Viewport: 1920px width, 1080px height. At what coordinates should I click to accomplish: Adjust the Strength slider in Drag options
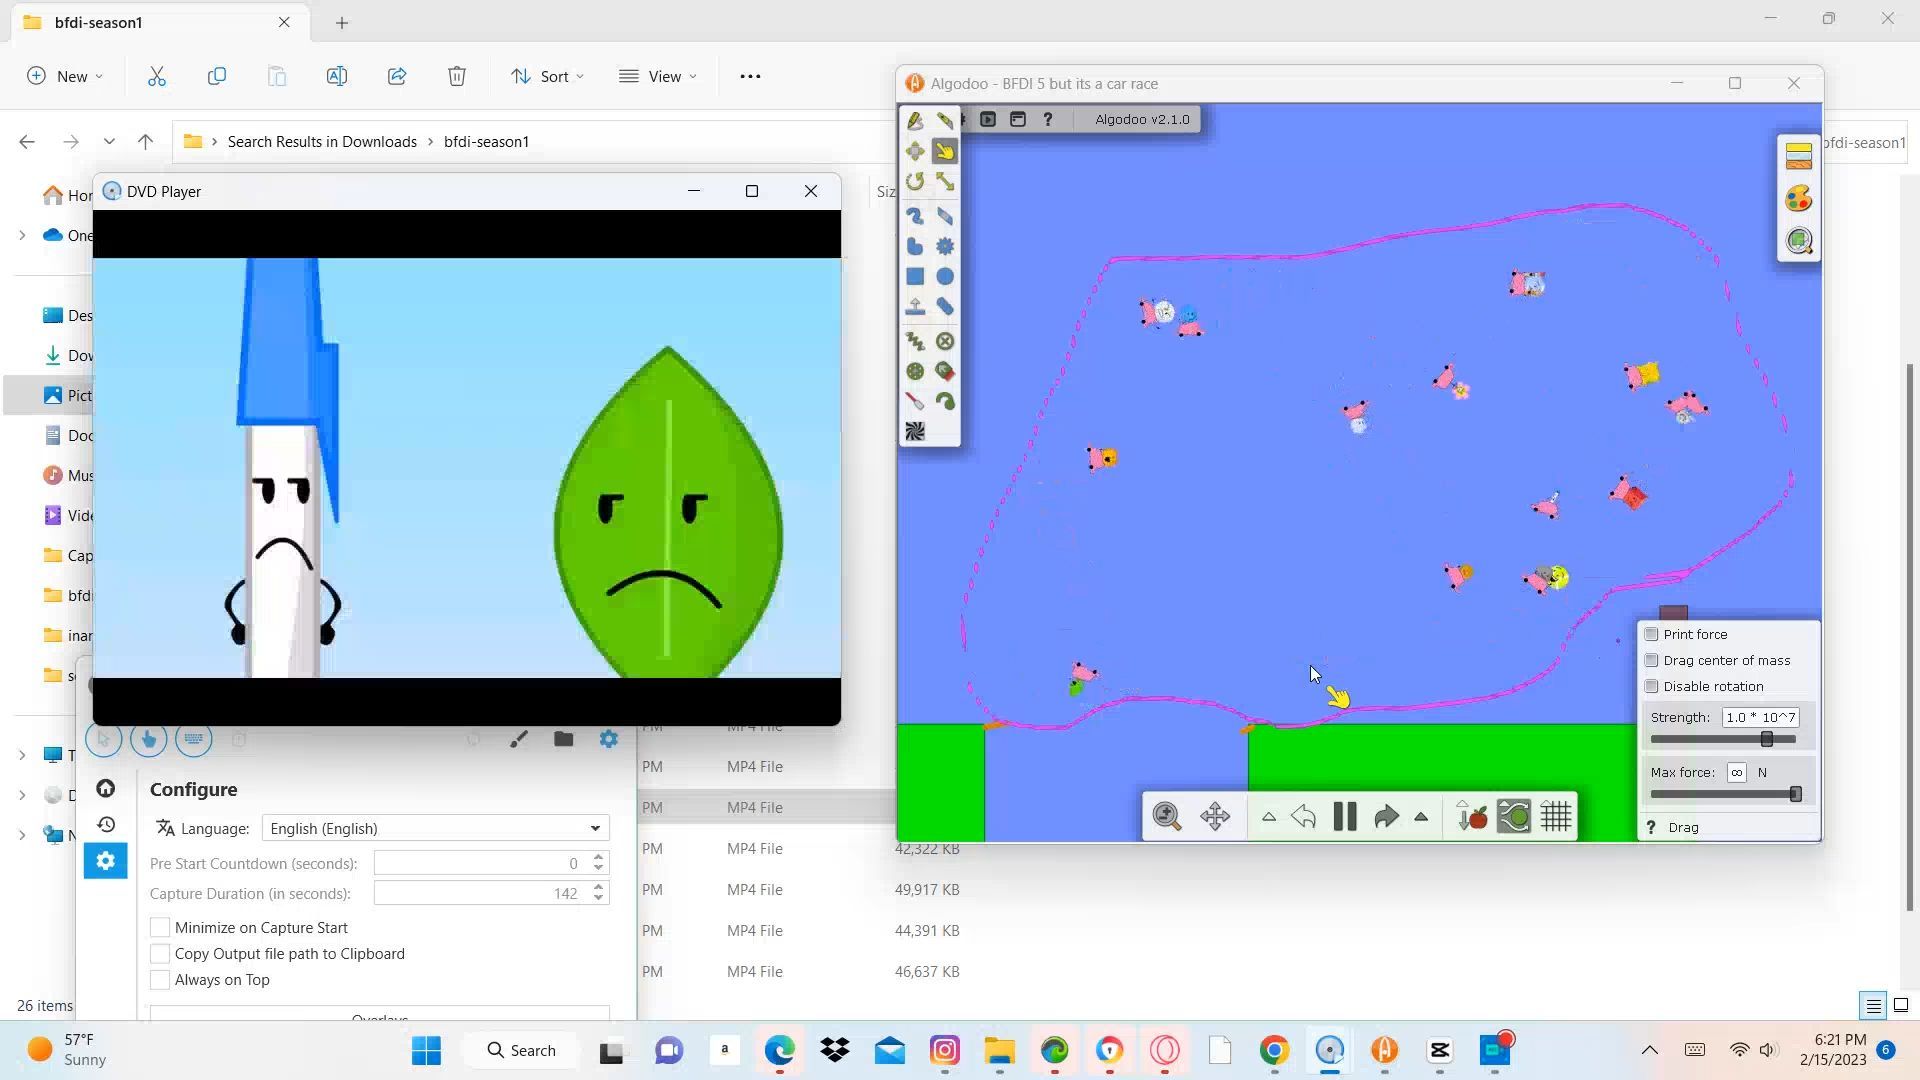(x=1766, y=739)
